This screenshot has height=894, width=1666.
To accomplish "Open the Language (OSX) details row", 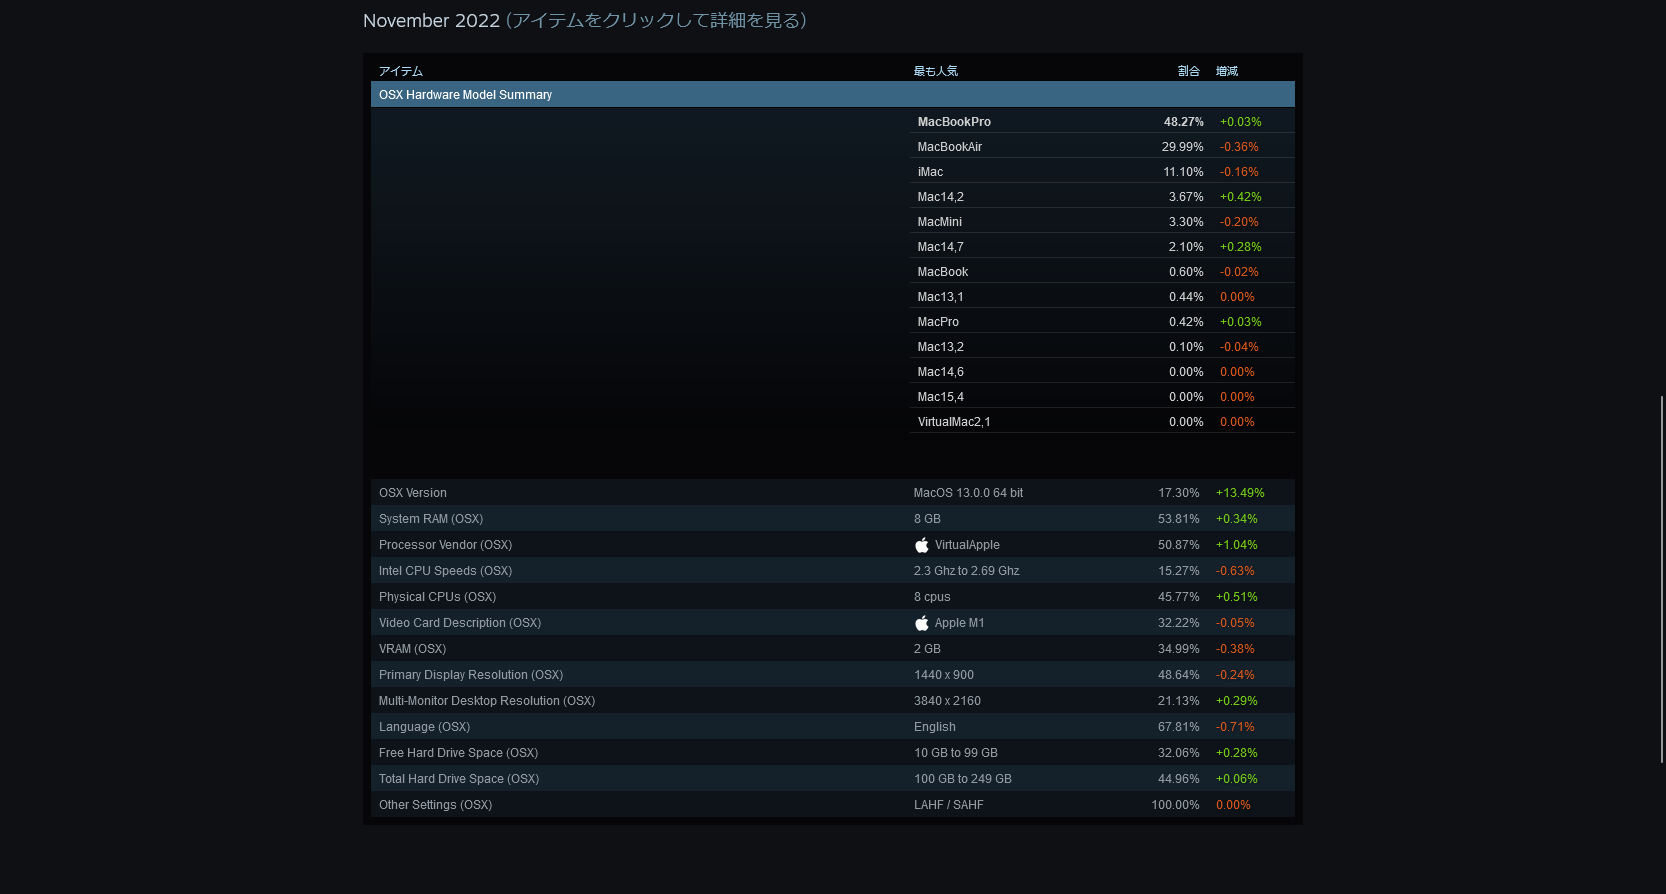I will click(x=832, y=727).
